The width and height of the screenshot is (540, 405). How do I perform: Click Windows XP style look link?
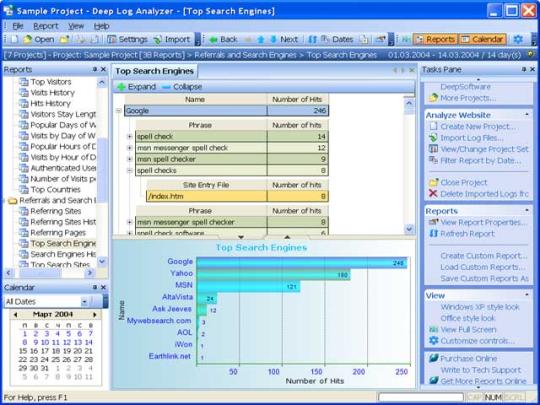[x=480, y=307]
